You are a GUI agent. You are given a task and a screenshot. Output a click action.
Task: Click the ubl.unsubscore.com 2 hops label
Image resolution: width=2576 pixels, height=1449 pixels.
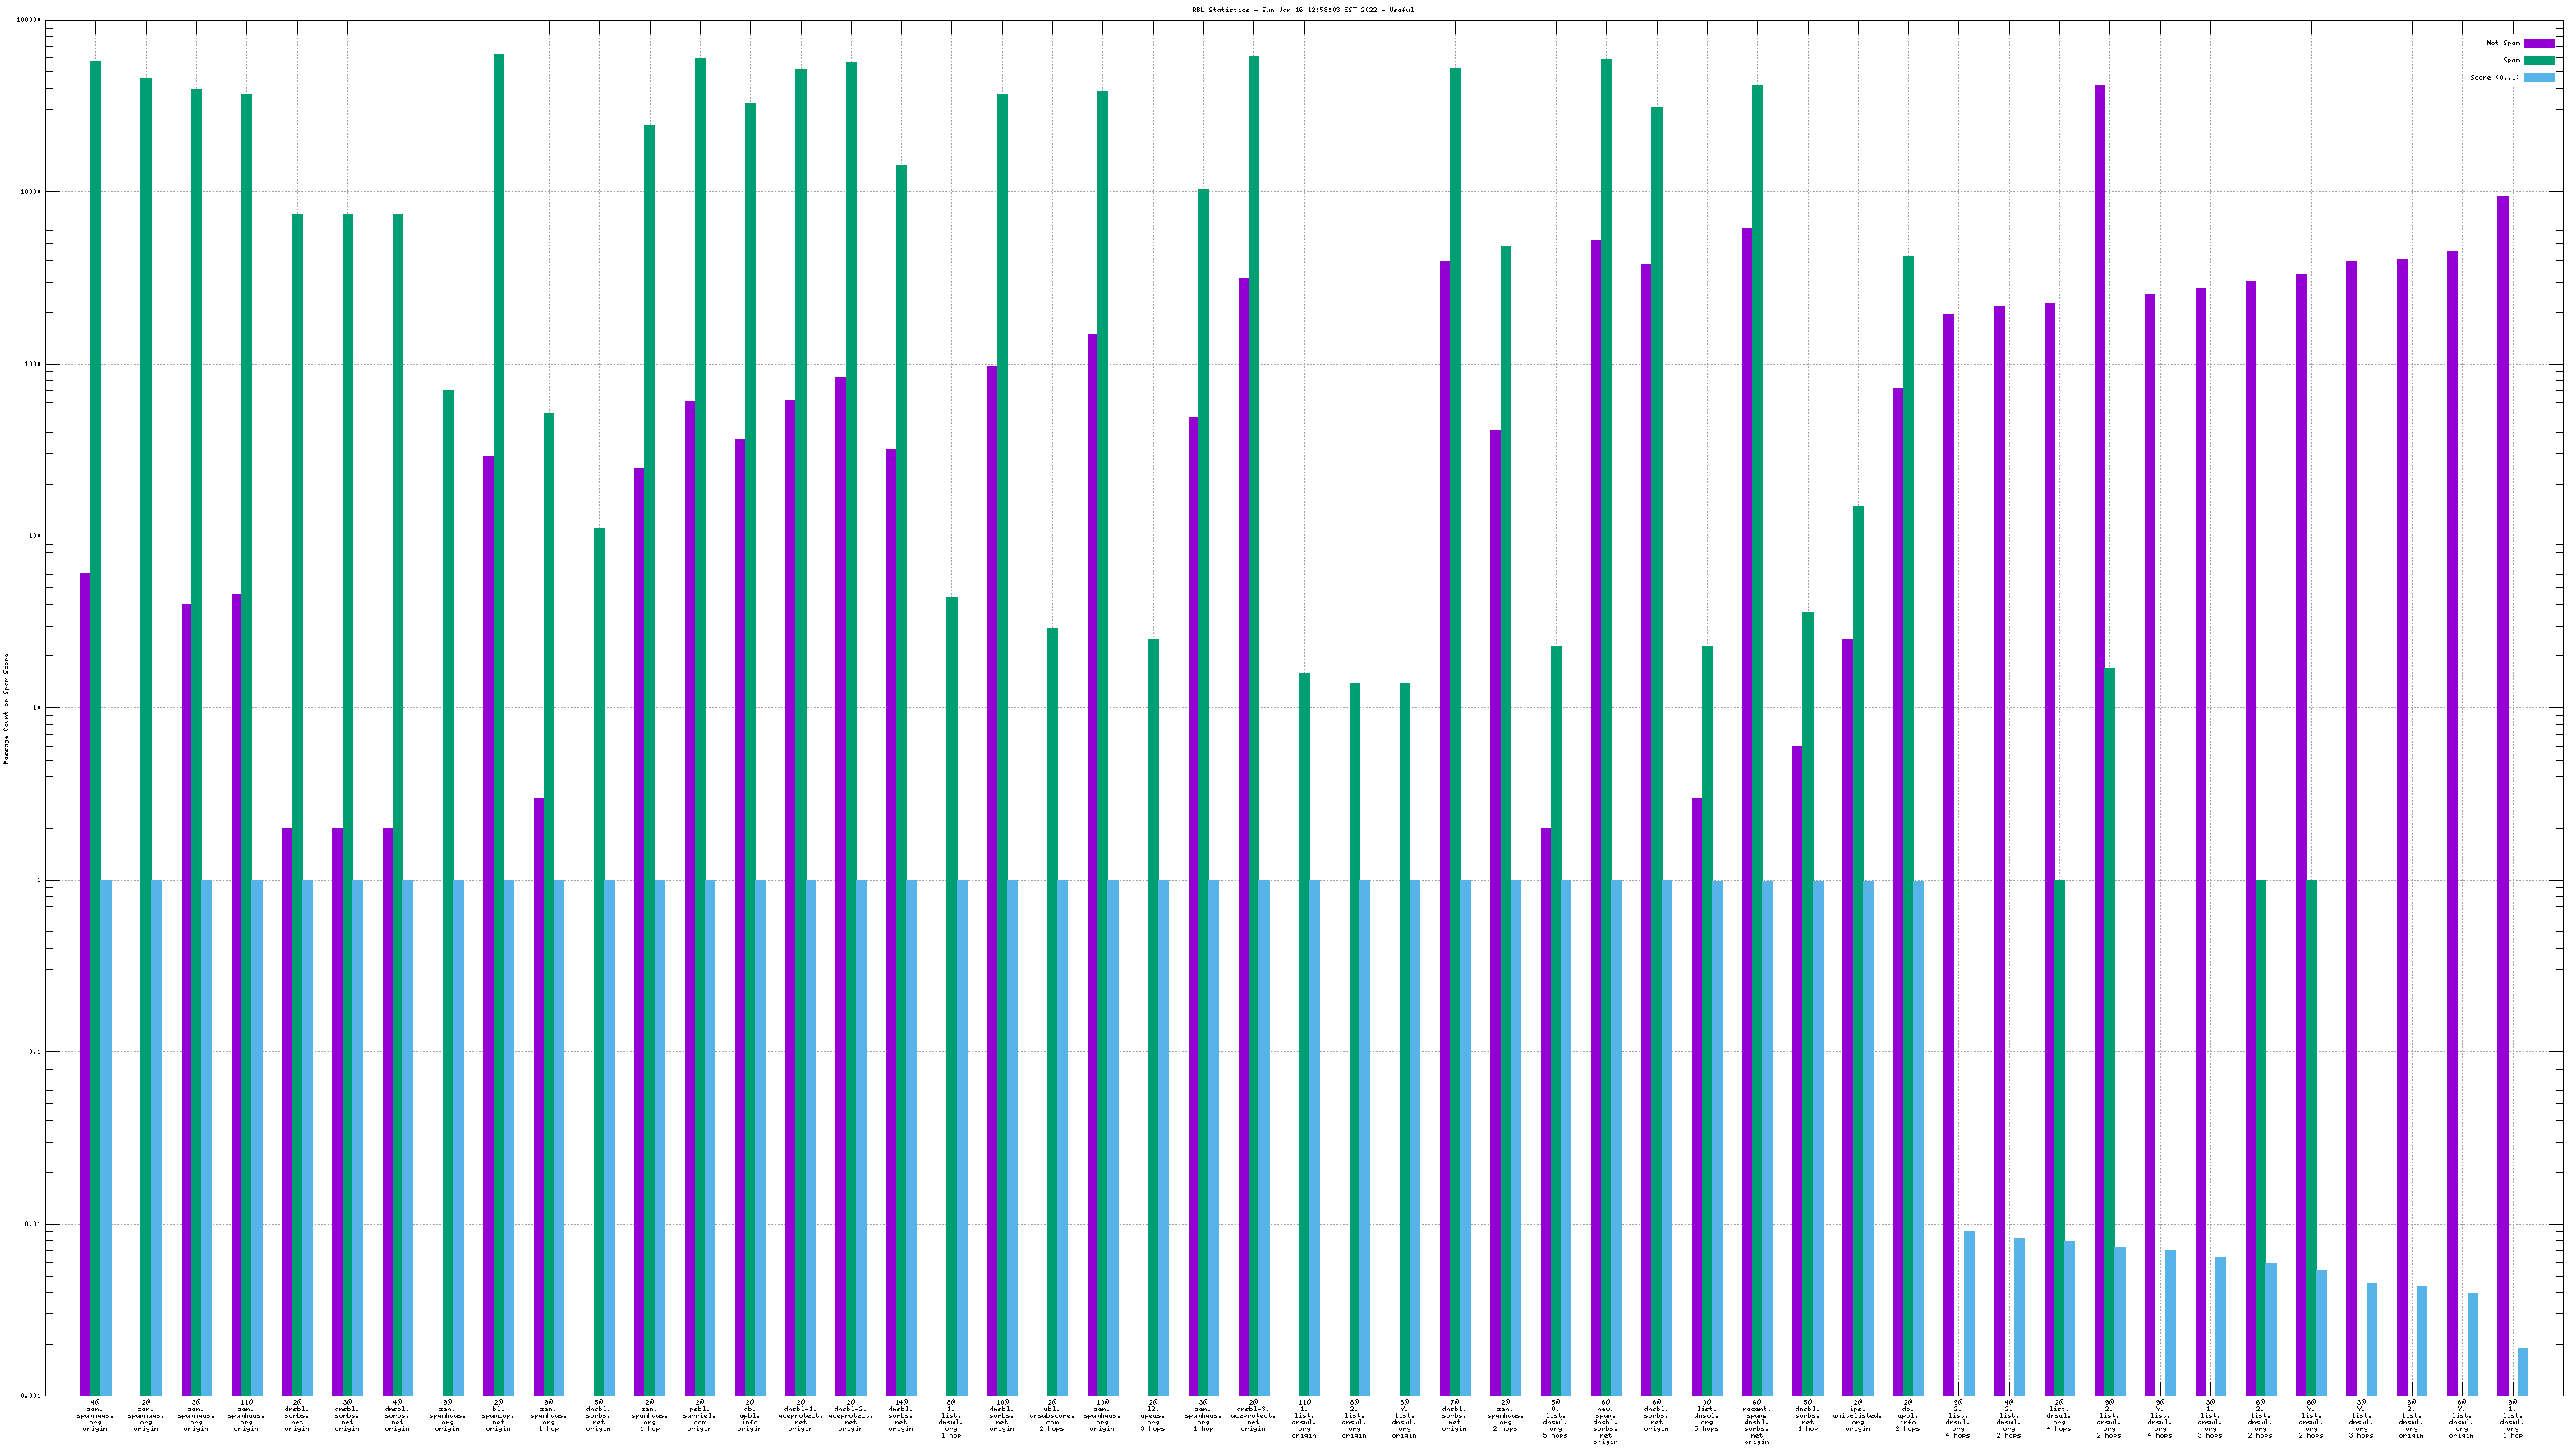[1052, 1415]
